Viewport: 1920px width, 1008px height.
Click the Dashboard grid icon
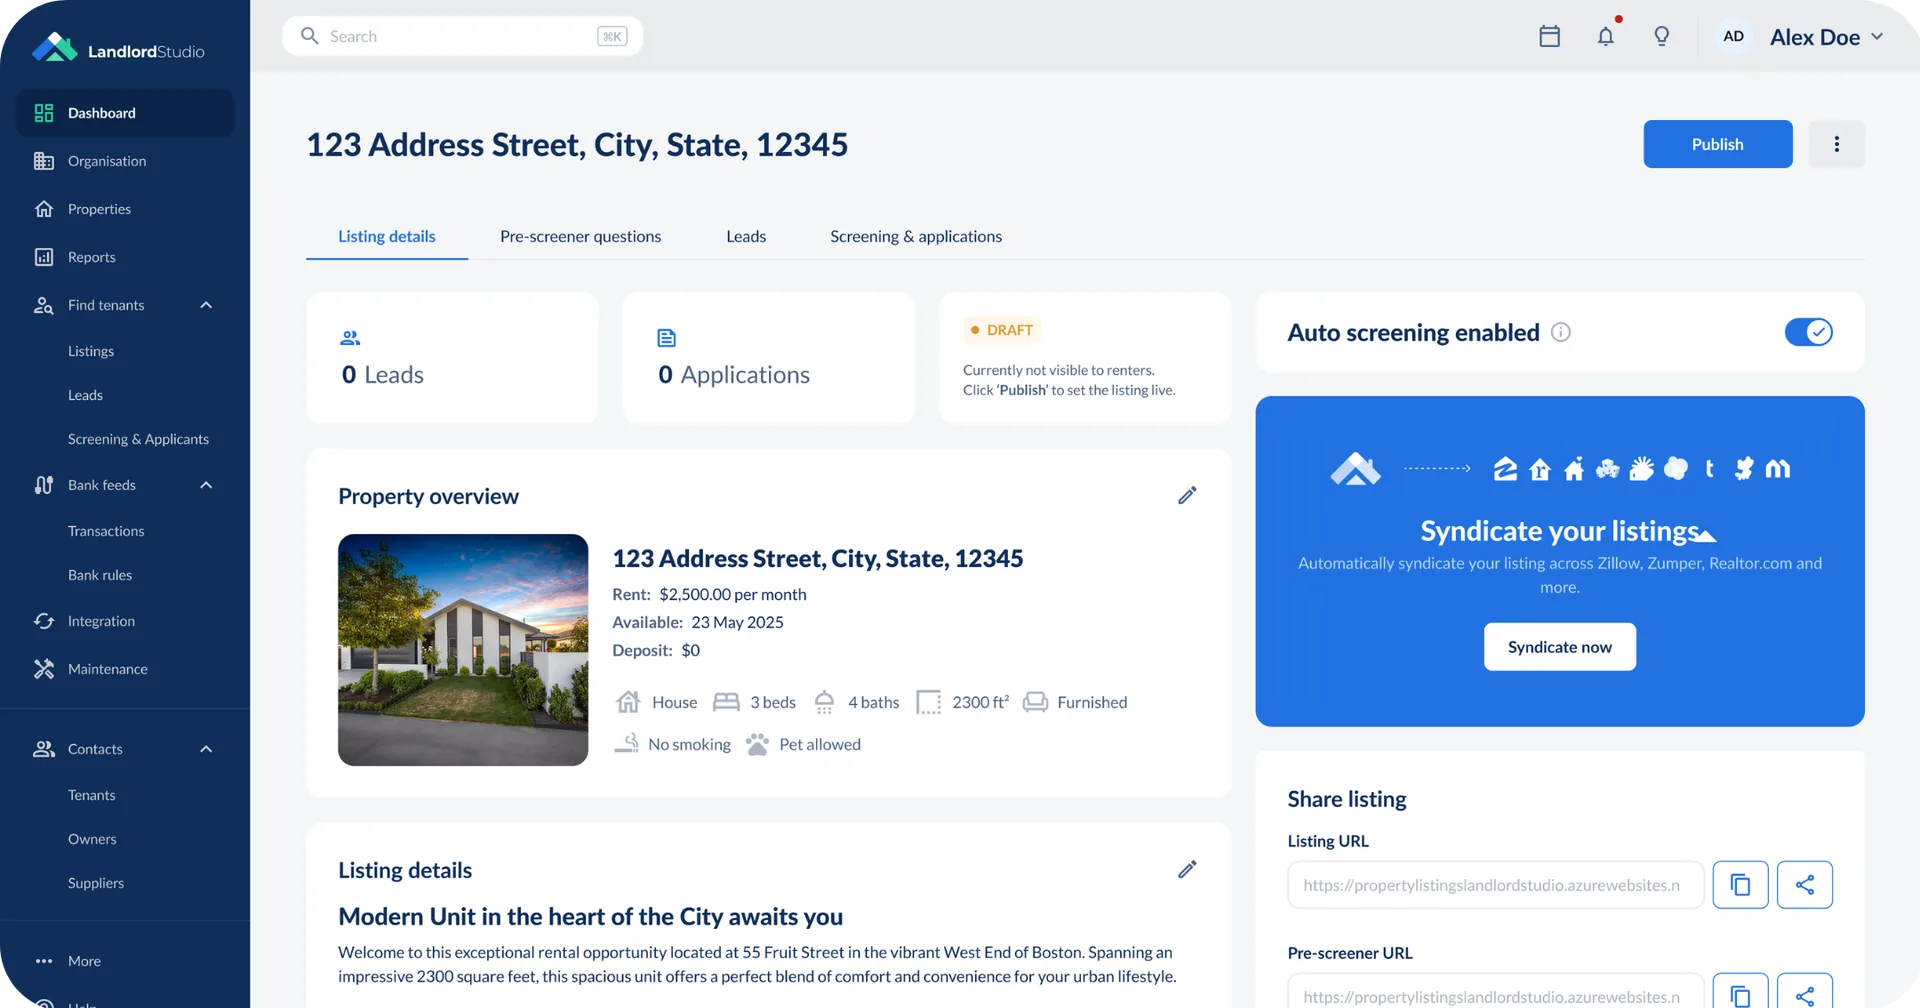coord(43,113)
